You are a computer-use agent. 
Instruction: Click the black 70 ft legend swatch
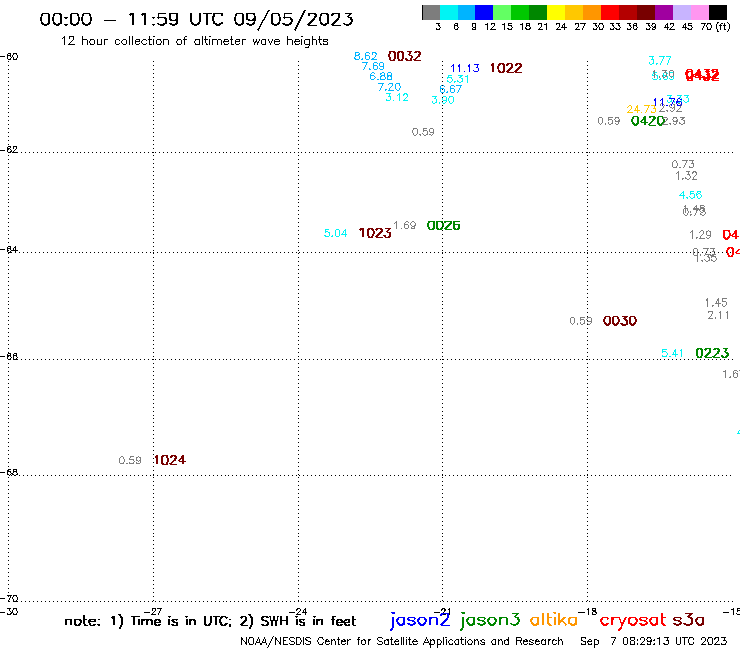(717, 12)
